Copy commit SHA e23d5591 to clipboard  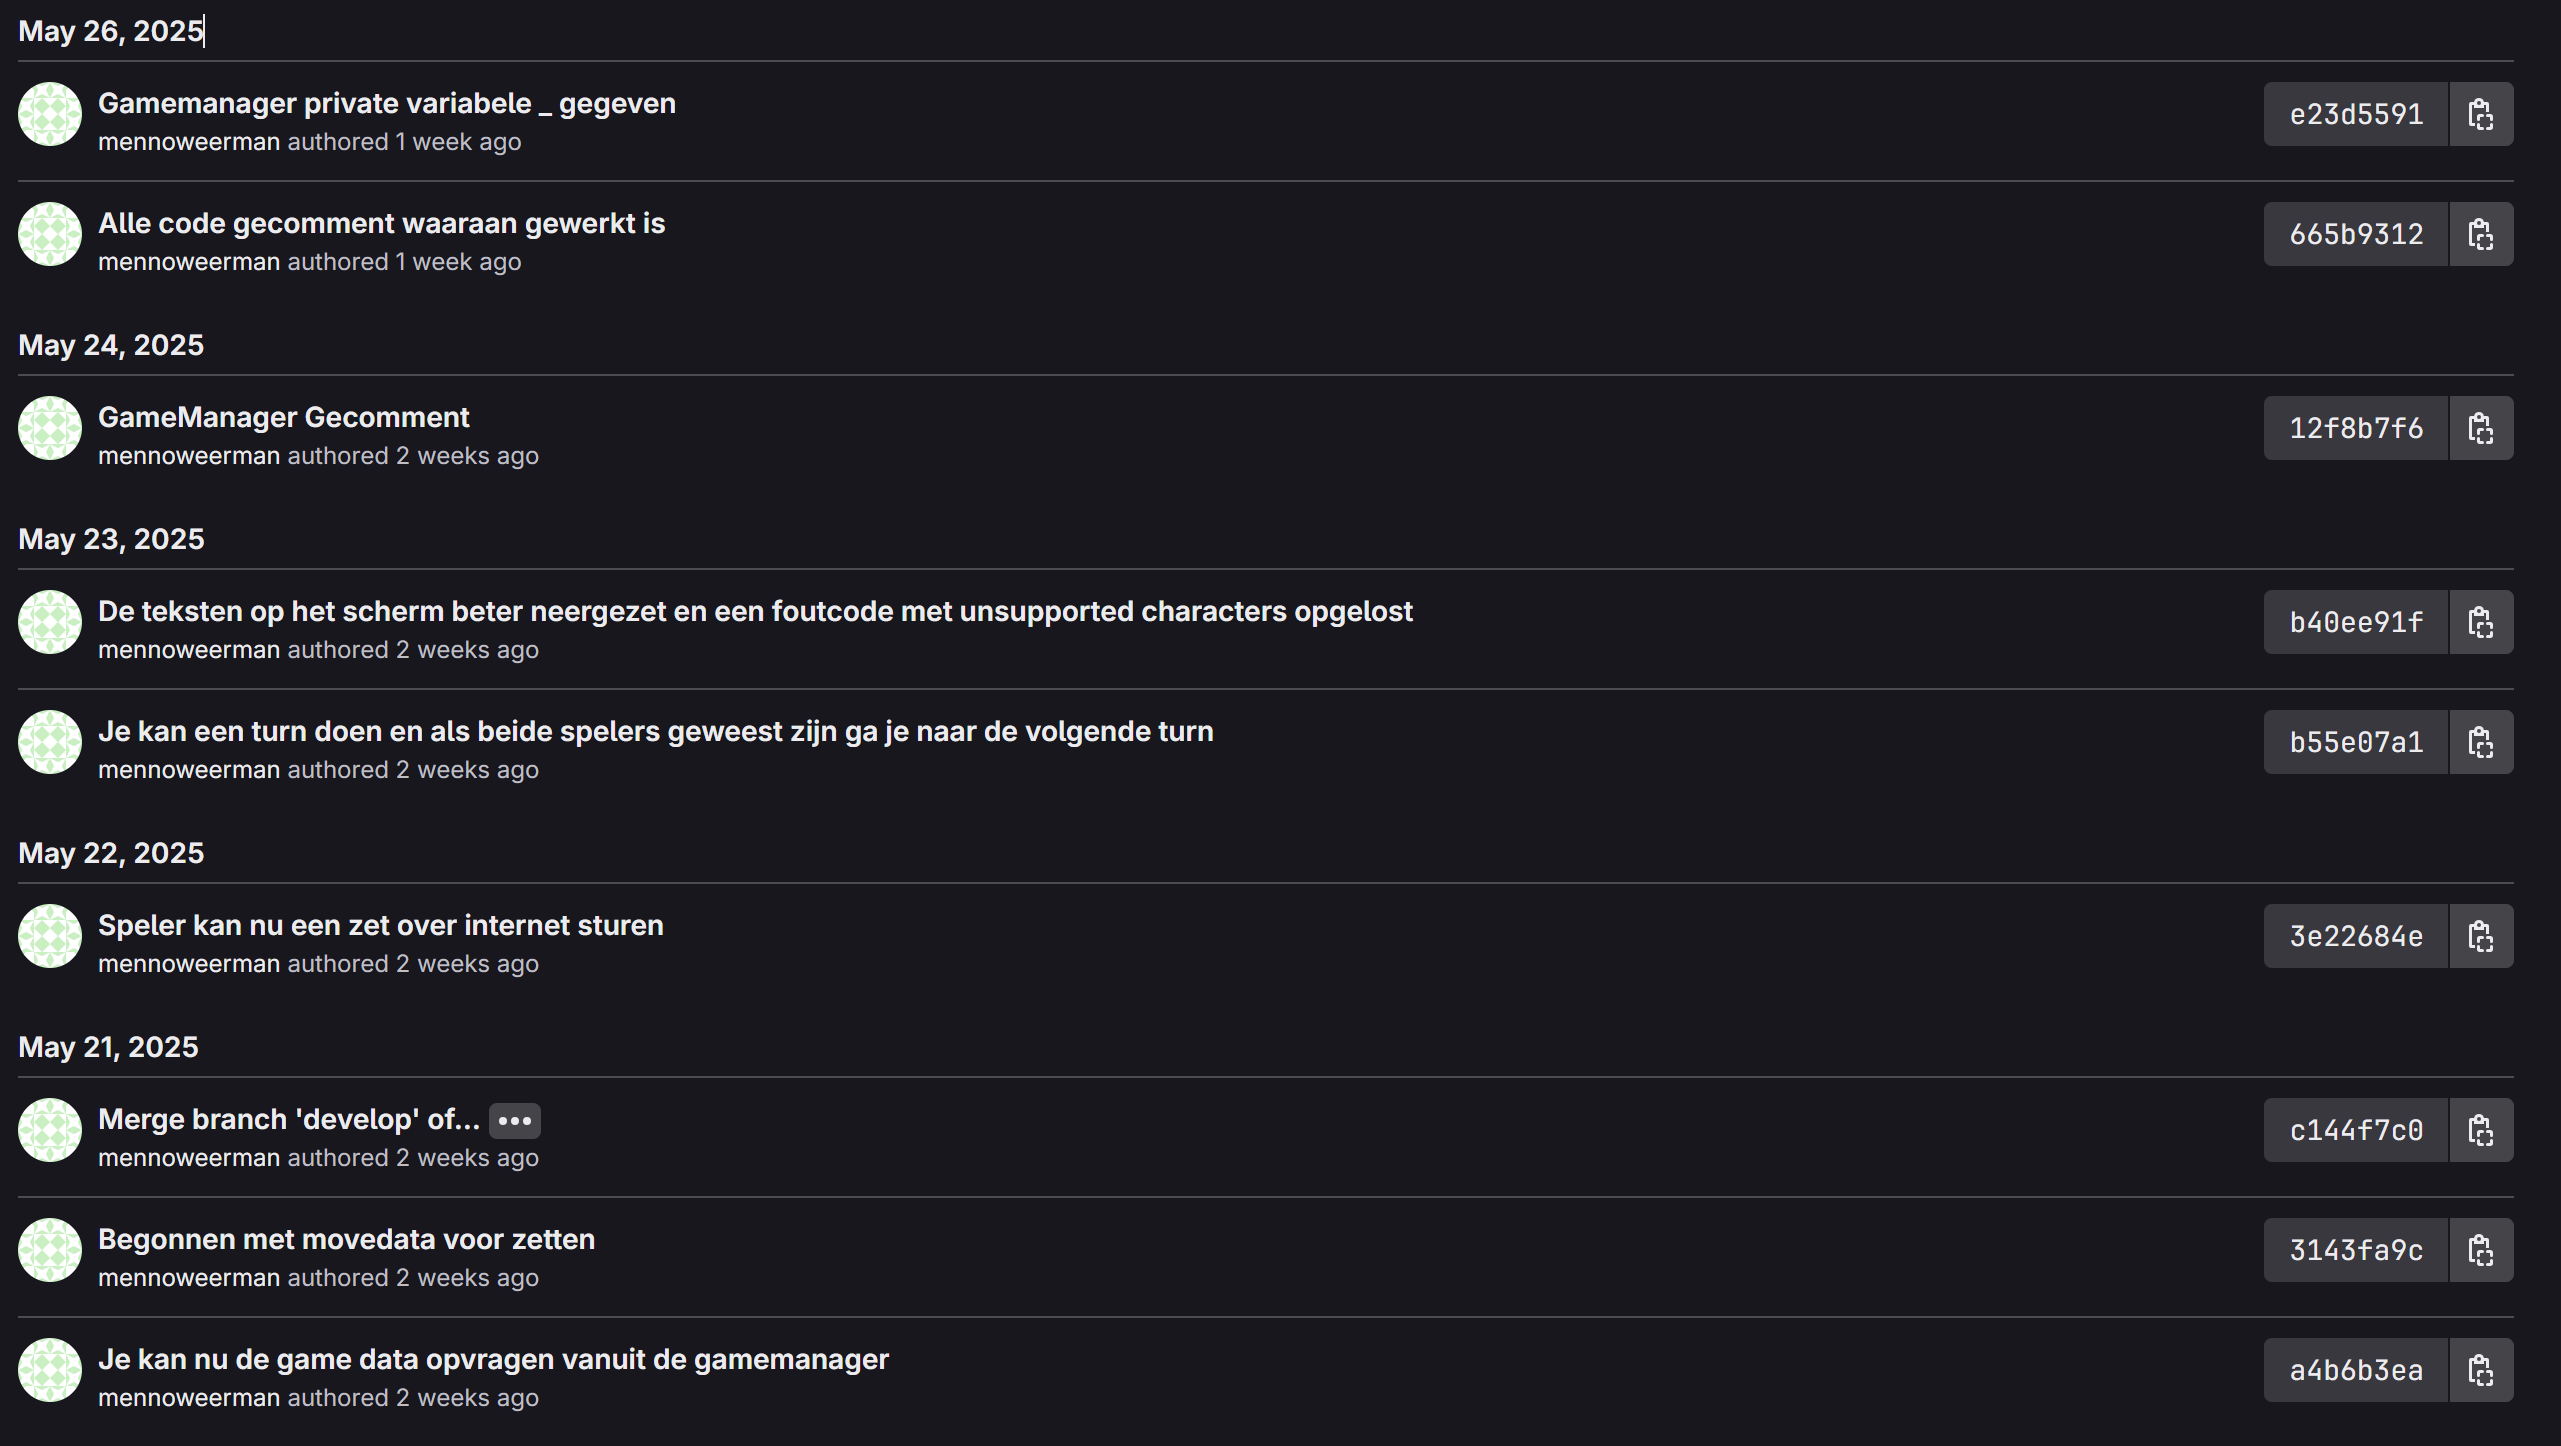click(2481, 114)
